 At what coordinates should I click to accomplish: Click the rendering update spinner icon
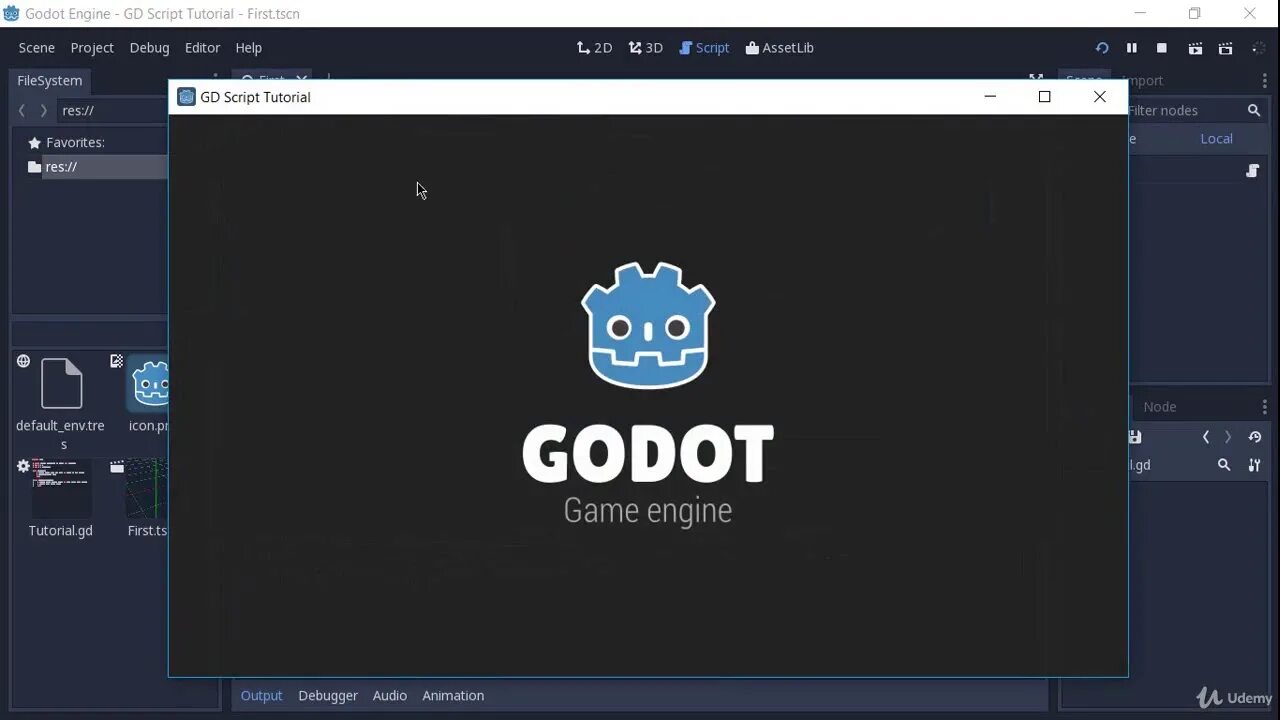pyautogui.click(x=1257, y=48)
